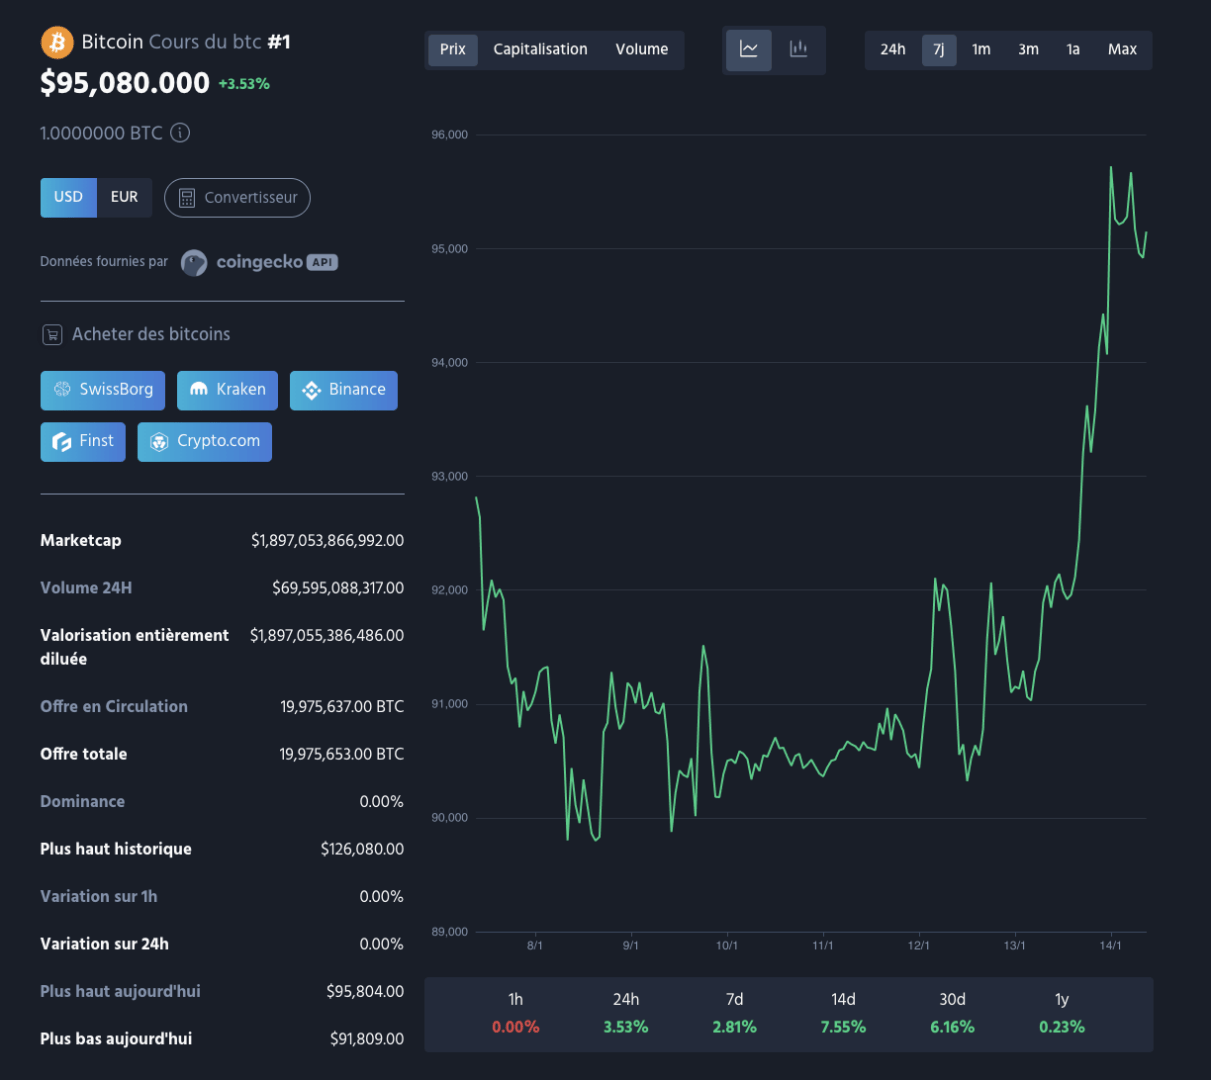Open the Binance exchange link
1211x1080 pixels.
[344, 390]
